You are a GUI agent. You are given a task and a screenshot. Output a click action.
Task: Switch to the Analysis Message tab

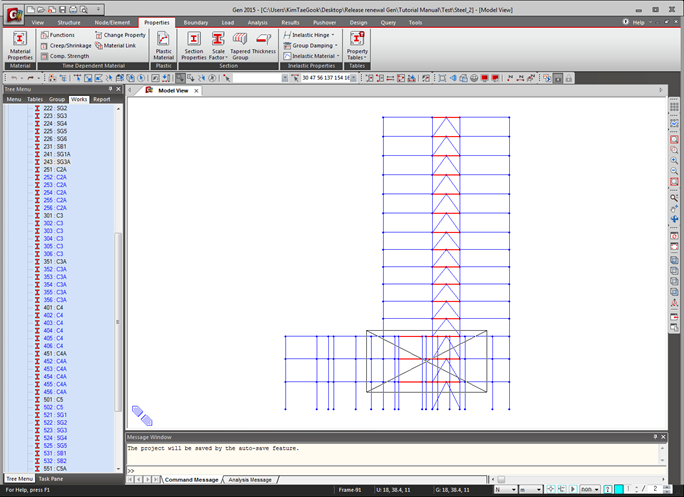(x=250, y=480)
